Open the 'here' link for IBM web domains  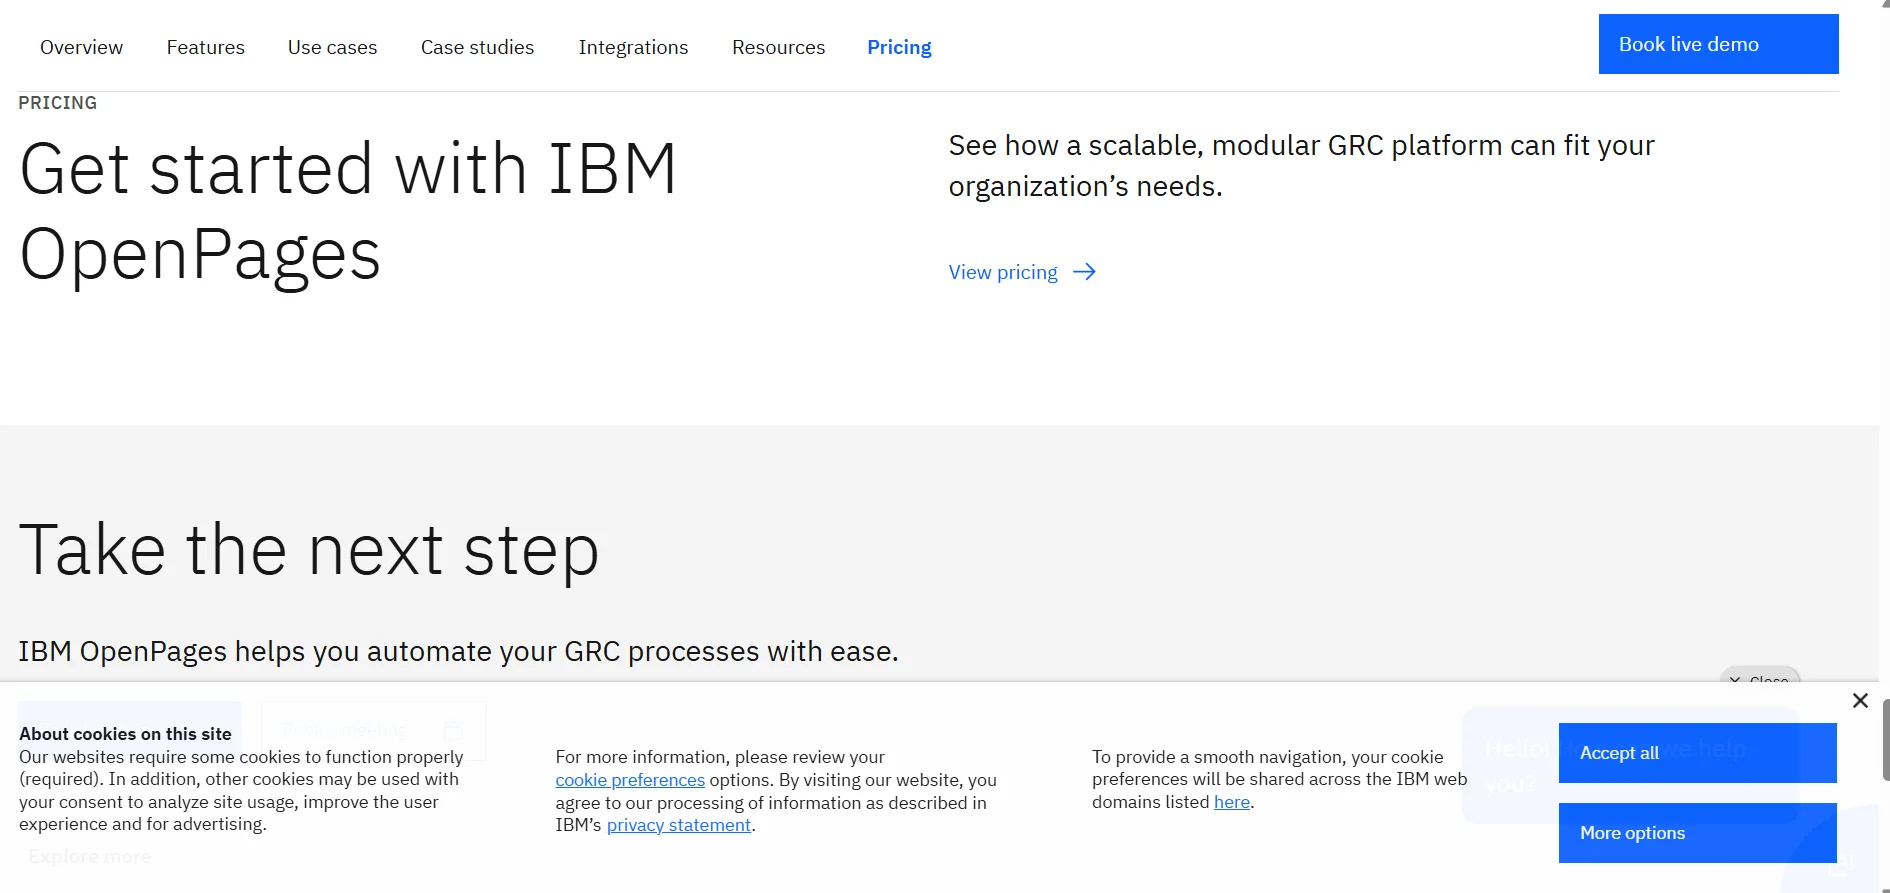[1232, 802]
